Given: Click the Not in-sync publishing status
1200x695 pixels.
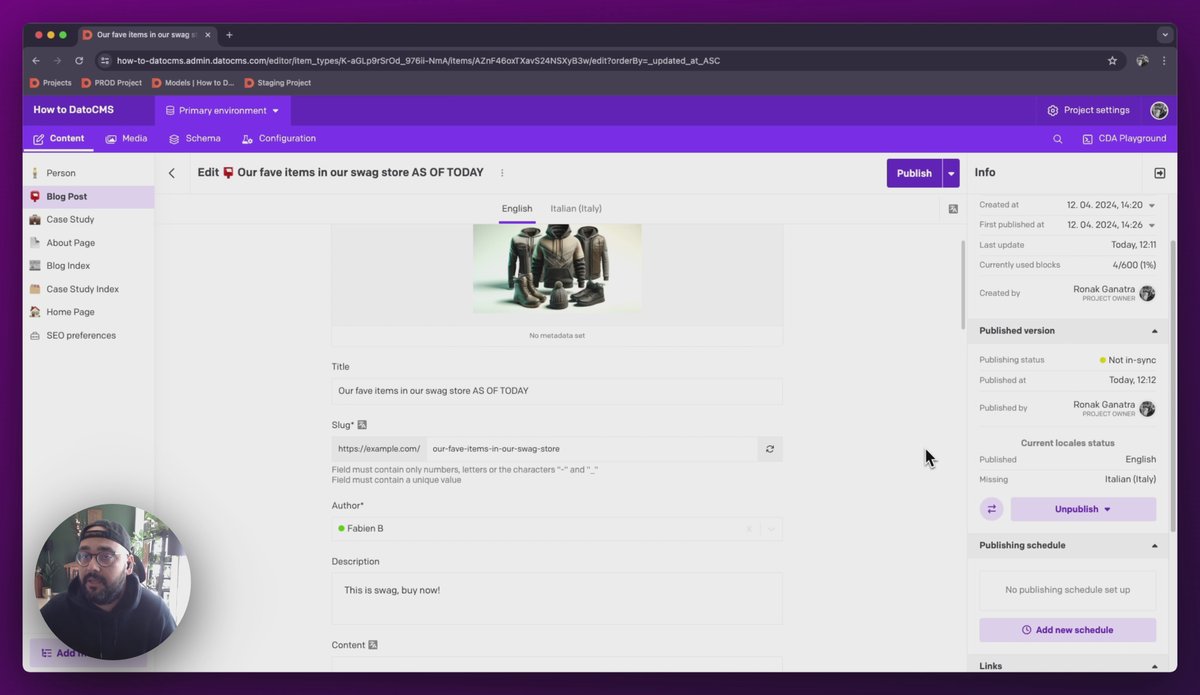Looking at the screenshot, I should click(x=1128, y=360).
